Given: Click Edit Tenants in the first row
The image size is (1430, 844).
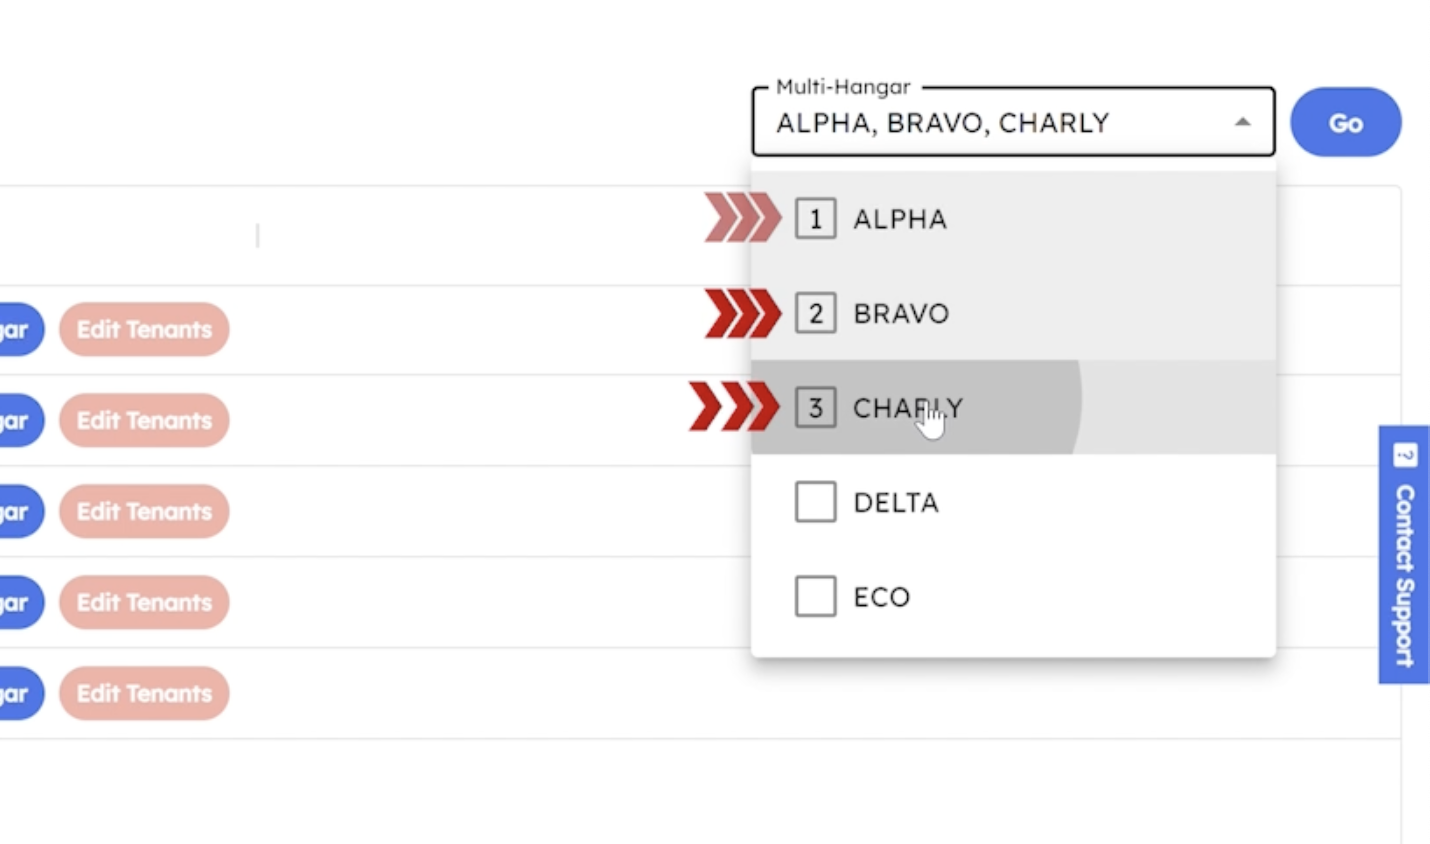Looking at the screenshot, I should pyautogui.click(x=144, y=329).
